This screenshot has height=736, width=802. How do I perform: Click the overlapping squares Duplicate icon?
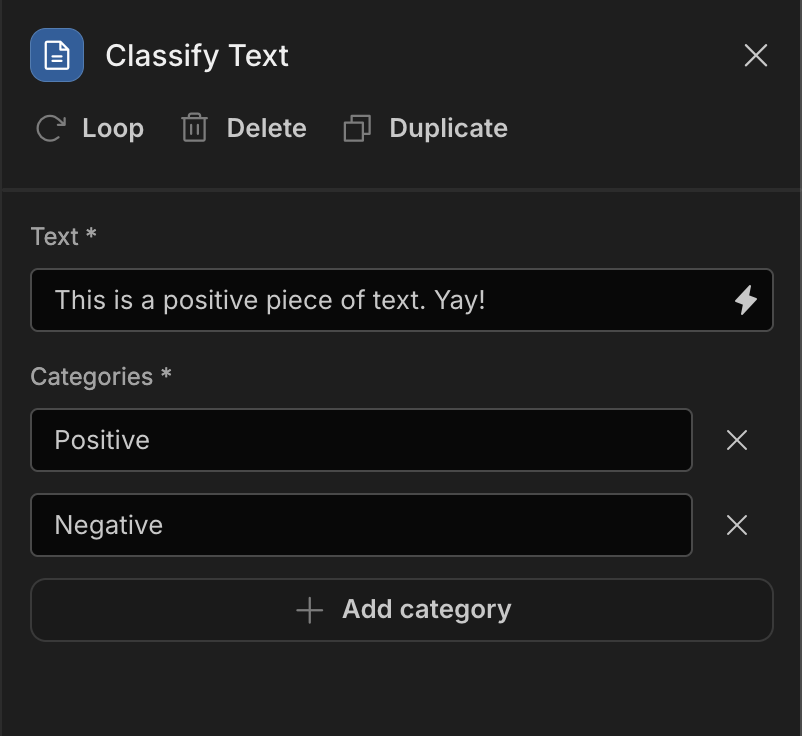pyautogui.click(x=357, y=128)
